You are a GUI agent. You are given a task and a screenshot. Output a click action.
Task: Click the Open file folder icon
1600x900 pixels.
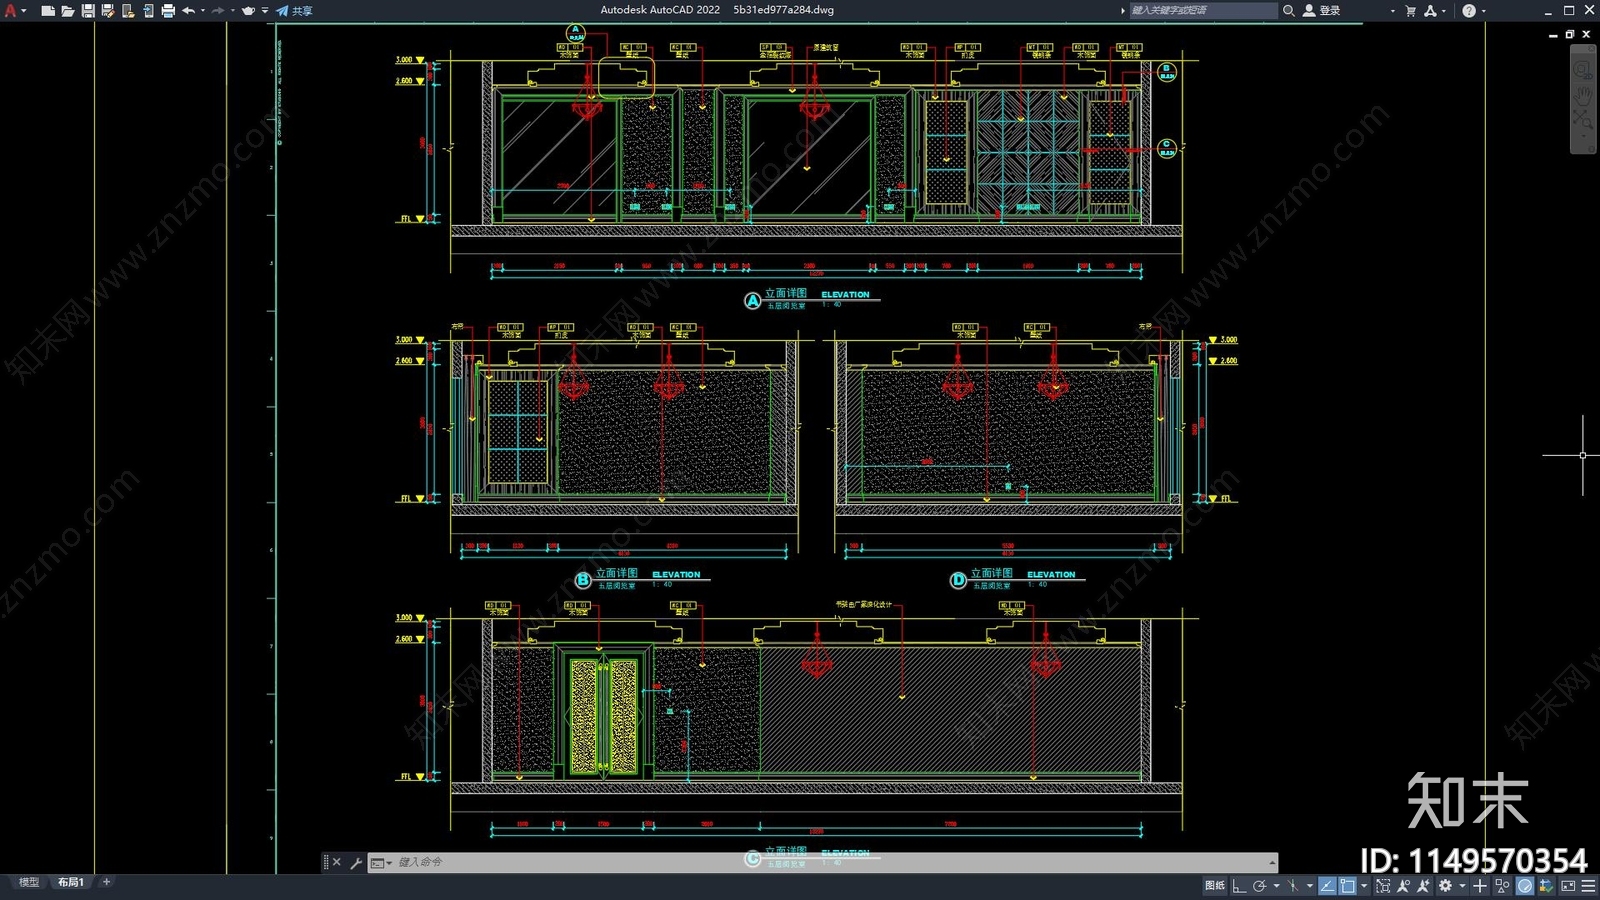click(68, 10)
